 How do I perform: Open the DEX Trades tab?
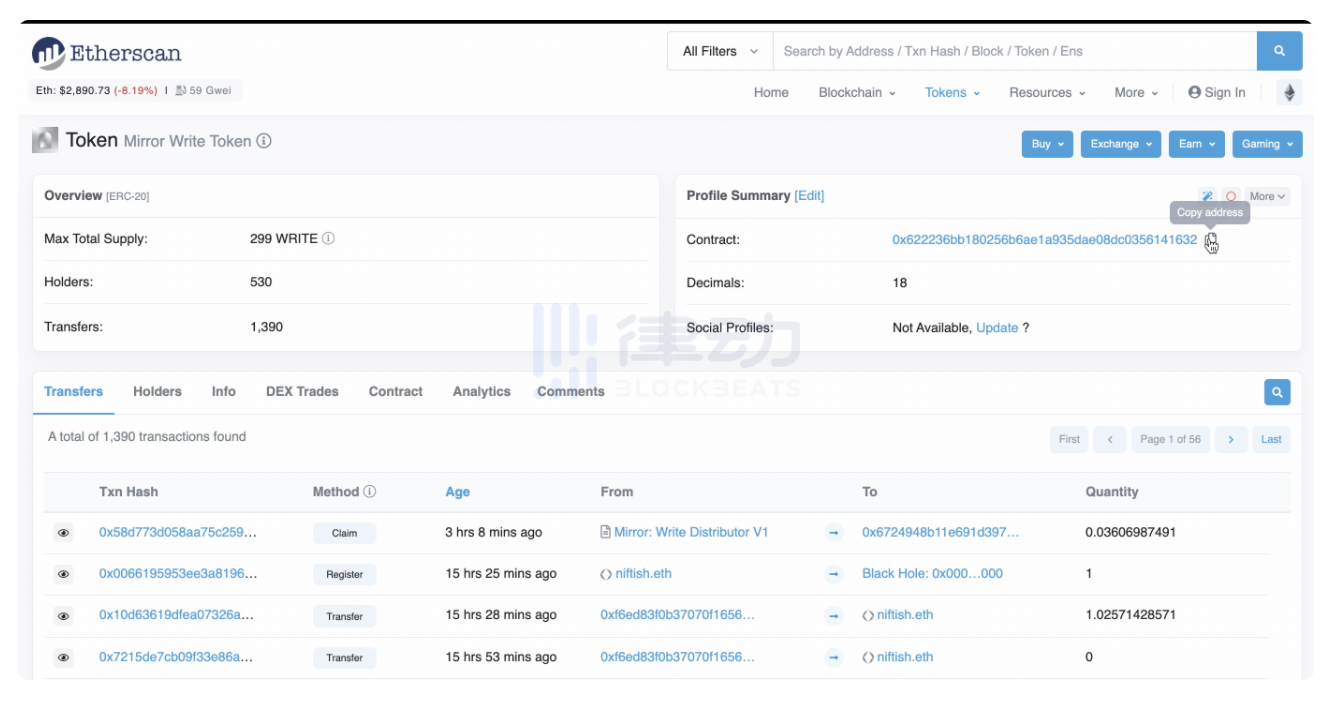point(302,392)
